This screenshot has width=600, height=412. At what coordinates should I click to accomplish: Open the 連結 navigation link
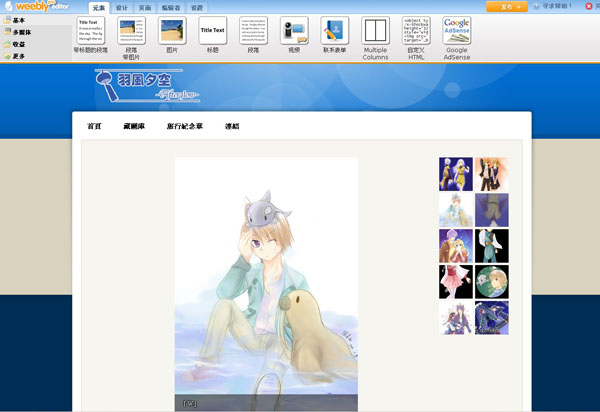pyautogui.click(x=232, y=126)
